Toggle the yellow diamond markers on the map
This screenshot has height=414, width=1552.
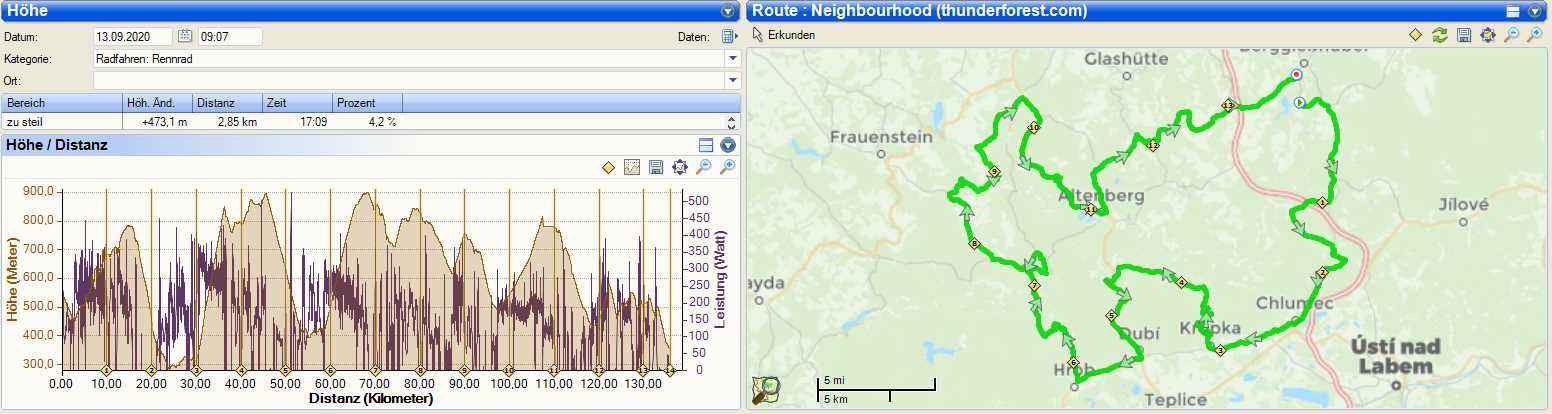coord(1416,35)
